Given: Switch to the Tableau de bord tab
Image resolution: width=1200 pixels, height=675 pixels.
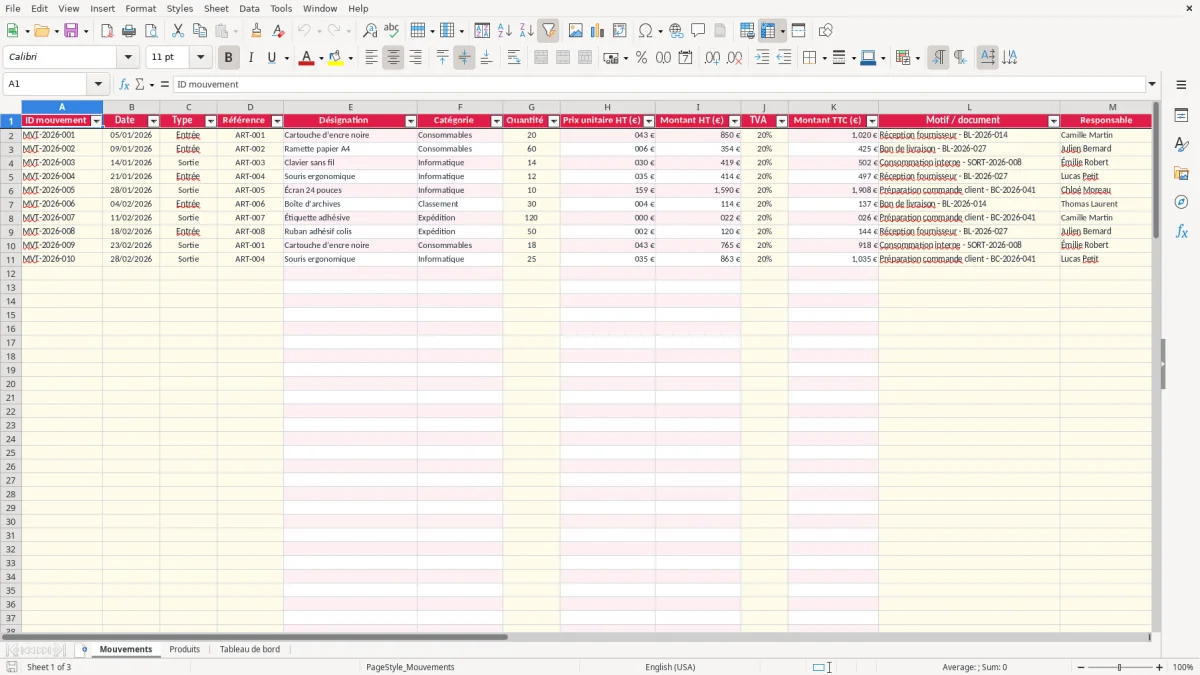Looking at the screenshot, I should point(250,650).
